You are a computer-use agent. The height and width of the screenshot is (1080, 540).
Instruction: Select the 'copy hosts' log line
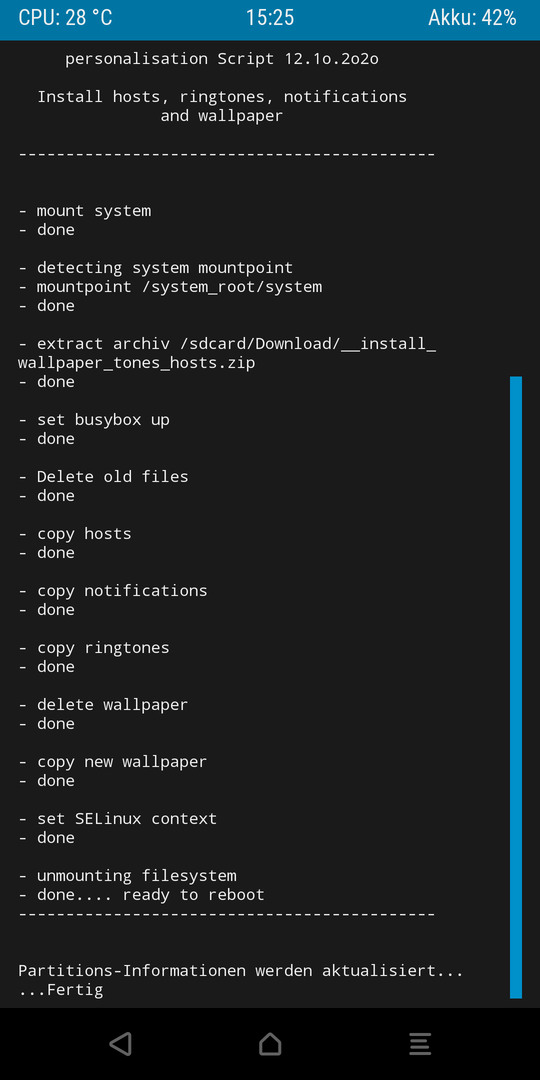74,534
